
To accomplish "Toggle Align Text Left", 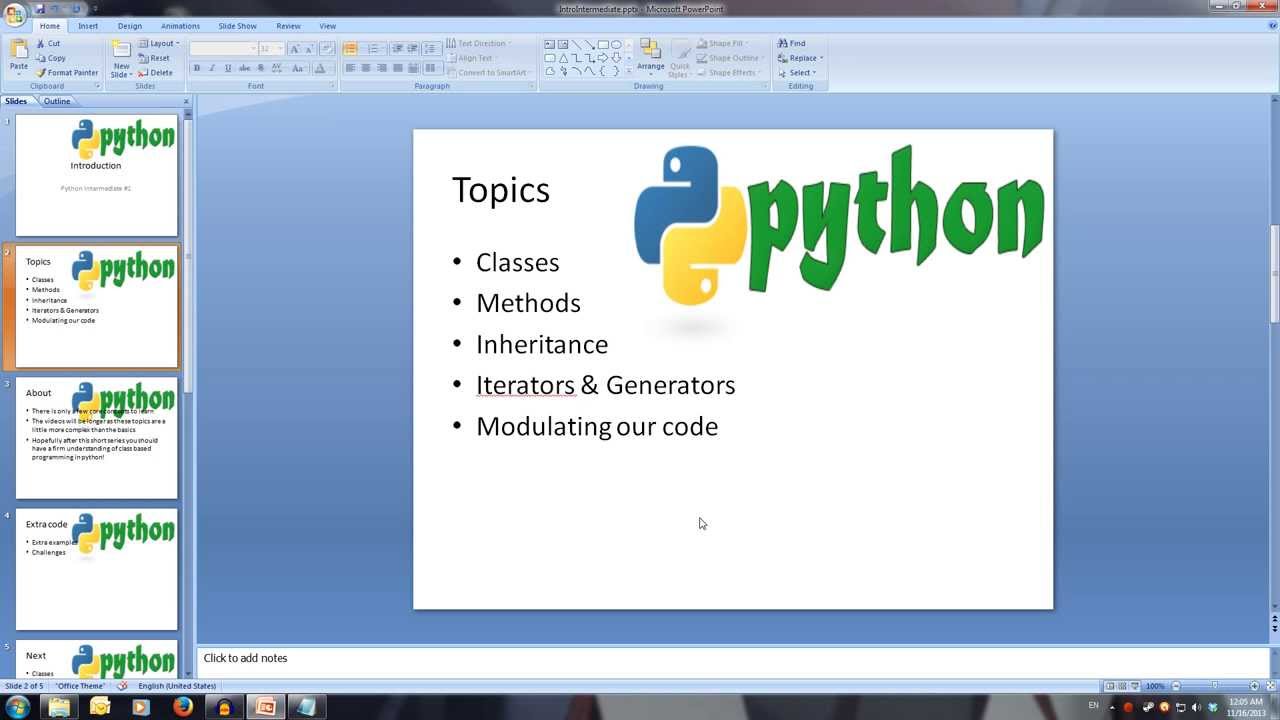I will pyautogui.click(x=350, y=68).
